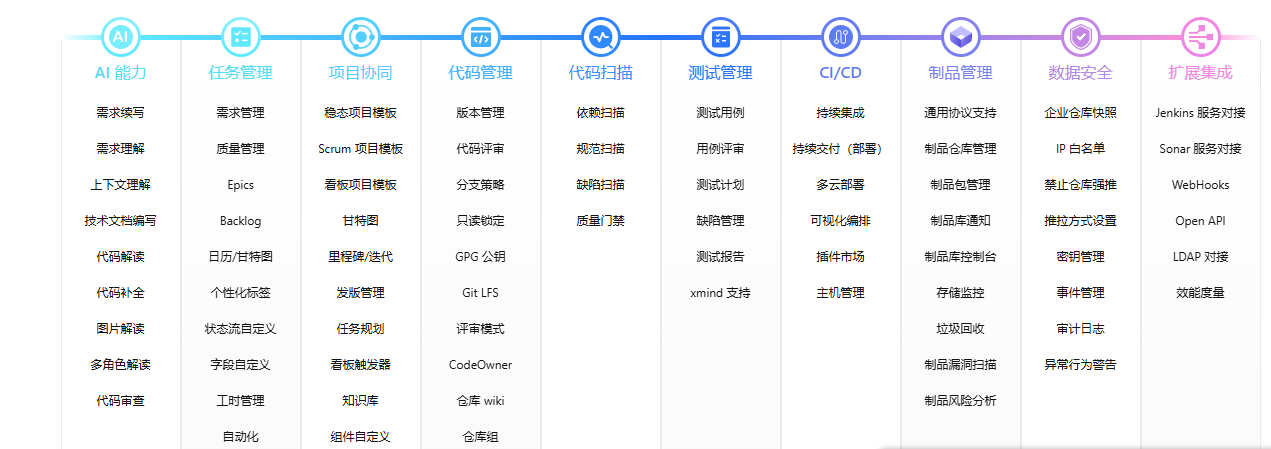This screenshot has height=449, width=1271.
Task: Select 分支策略 item
Action: click(480, 185)
